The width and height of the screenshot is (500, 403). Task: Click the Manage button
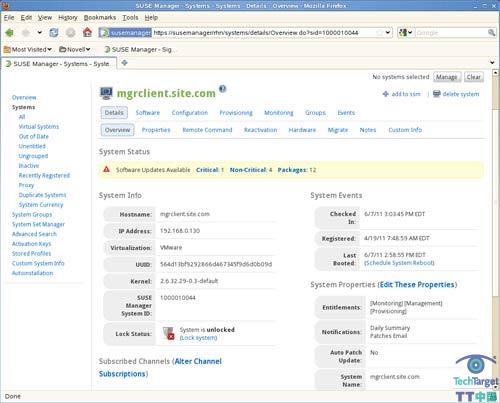tap(447, 77)
